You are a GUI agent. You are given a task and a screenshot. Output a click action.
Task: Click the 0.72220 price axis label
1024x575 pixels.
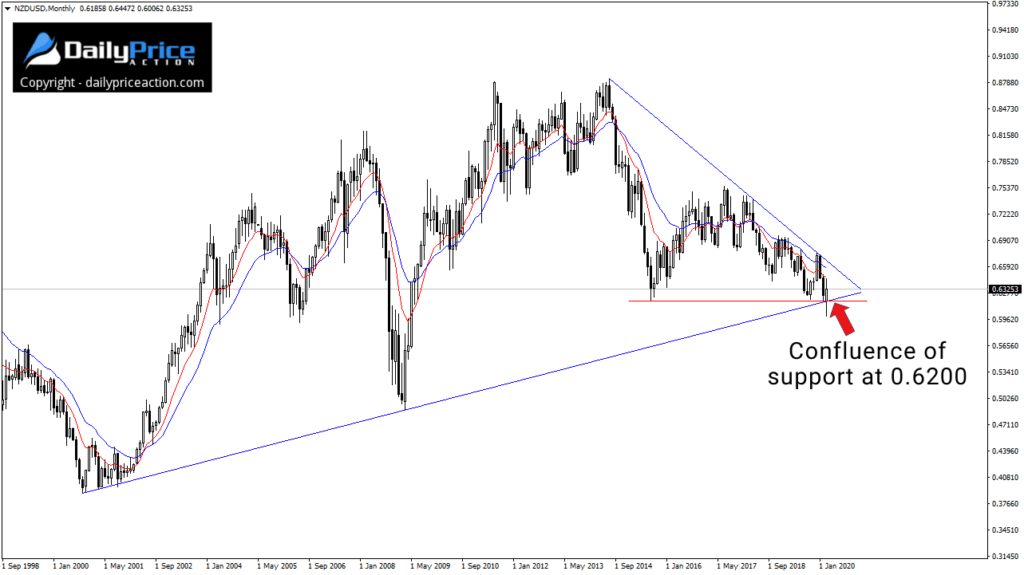(x=1006, y=214)
